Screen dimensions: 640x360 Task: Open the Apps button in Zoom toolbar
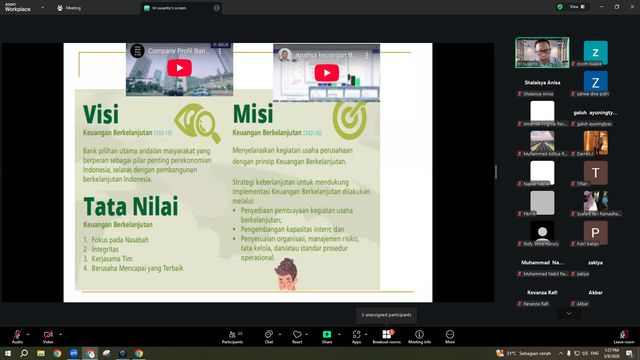[x=356, y=337]
